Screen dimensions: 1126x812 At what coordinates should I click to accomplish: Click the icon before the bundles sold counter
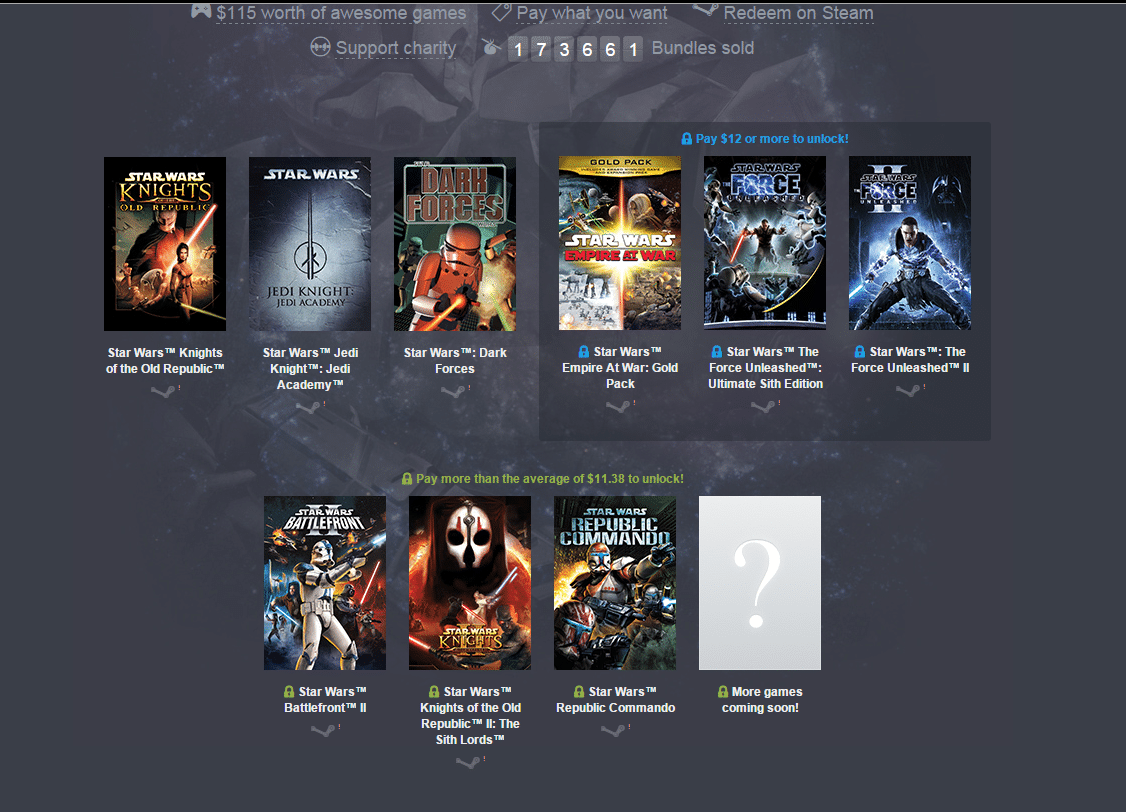point(491,47)
